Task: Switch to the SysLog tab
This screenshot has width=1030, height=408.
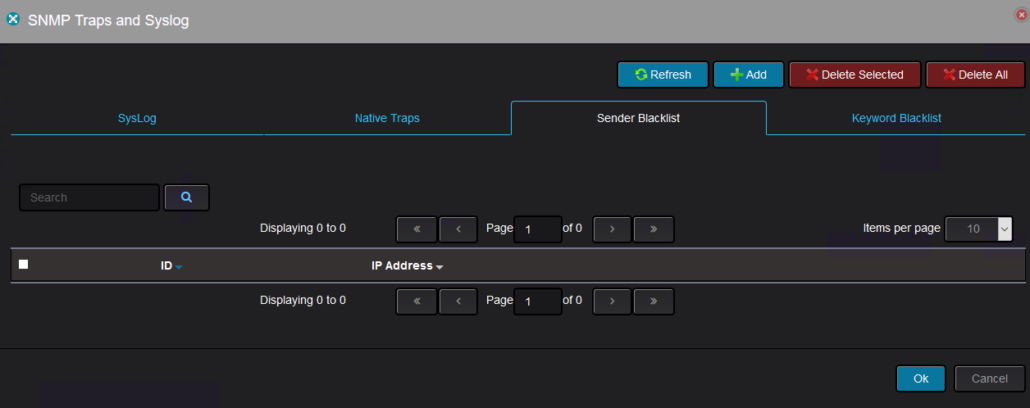Action: (137, 118)
